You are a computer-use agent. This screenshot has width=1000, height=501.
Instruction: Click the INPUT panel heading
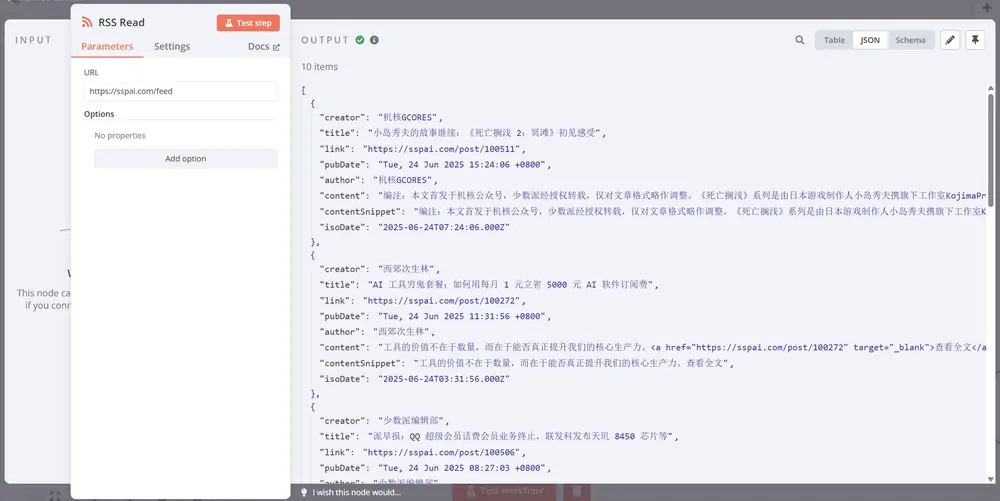tap(33, 40)
